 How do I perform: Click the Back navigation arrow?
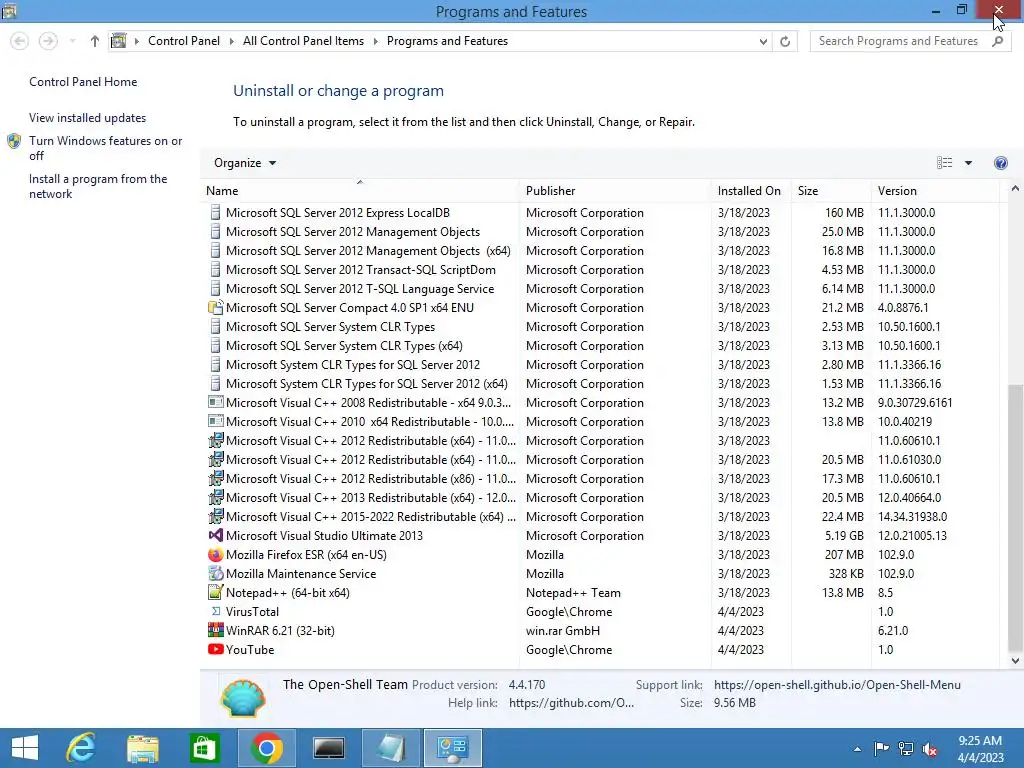20,41
